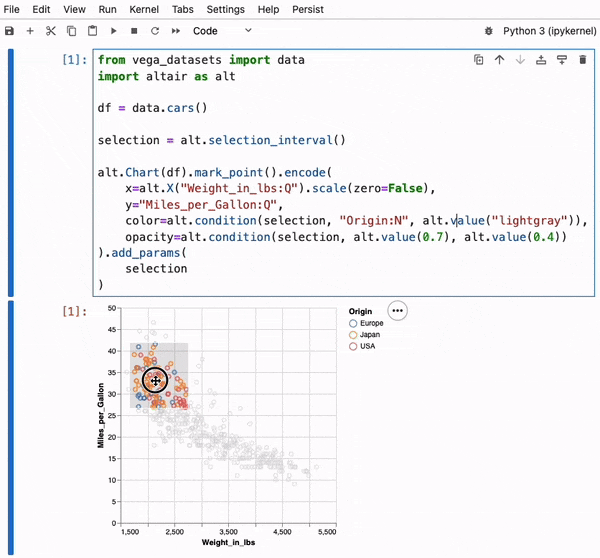The height and width of the screenshot is (558, 600).
Task: Open the Help menu
Action: tap(268, 9)
